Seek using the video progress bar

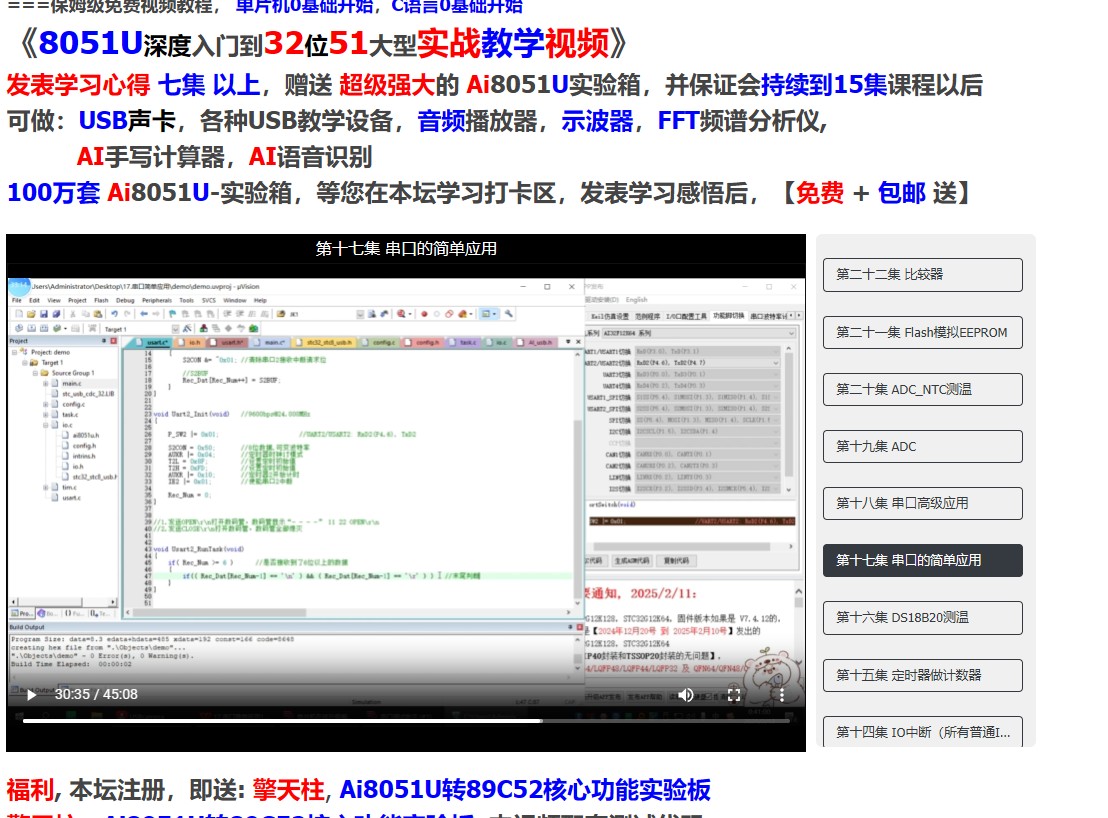point(406,721)
